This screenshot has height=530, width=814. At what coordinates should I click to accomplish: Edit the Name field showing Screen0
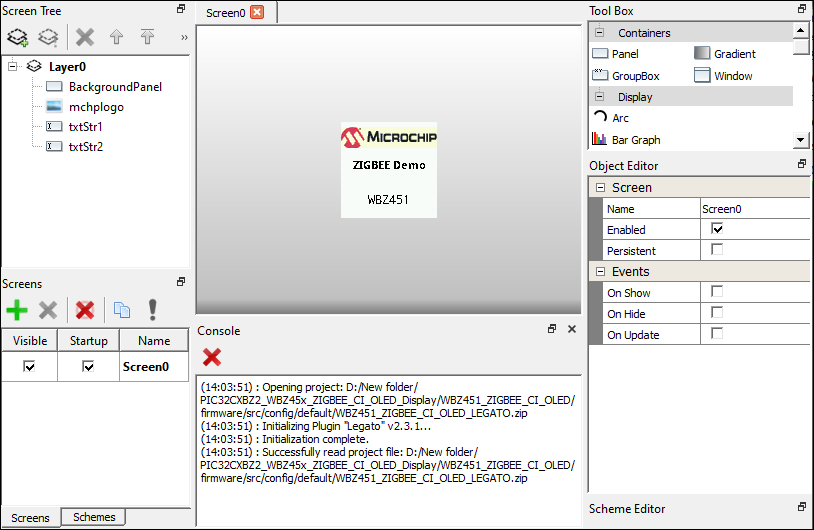(x=755, y=209)
